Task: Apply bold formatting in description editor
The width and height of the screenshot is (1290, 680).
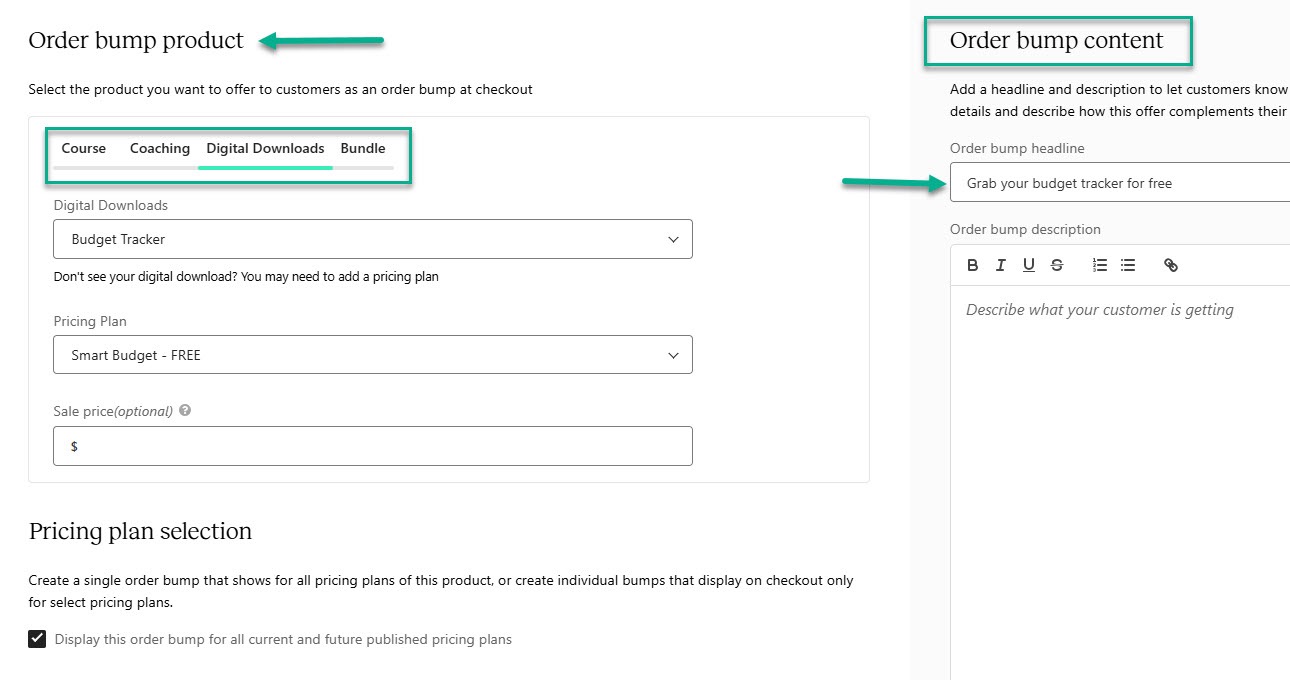Action: pos(973,265)
